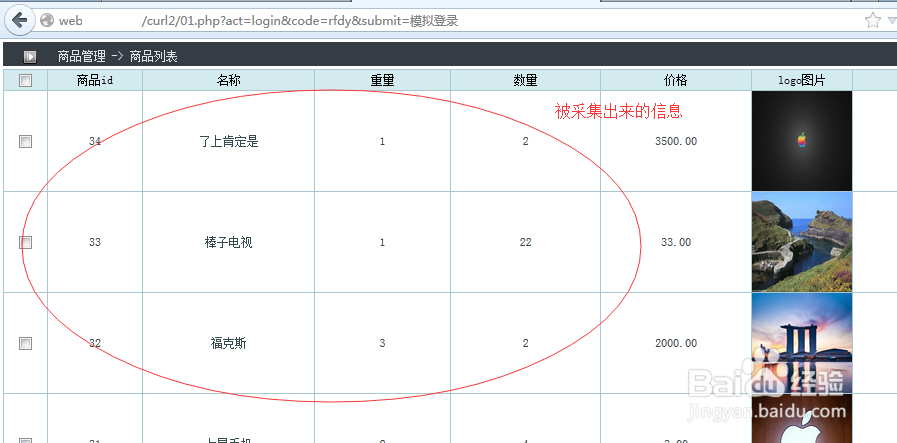Click the logo图片 column header
897x443 pixels.
pyautogui.click(x=802, y=81)
